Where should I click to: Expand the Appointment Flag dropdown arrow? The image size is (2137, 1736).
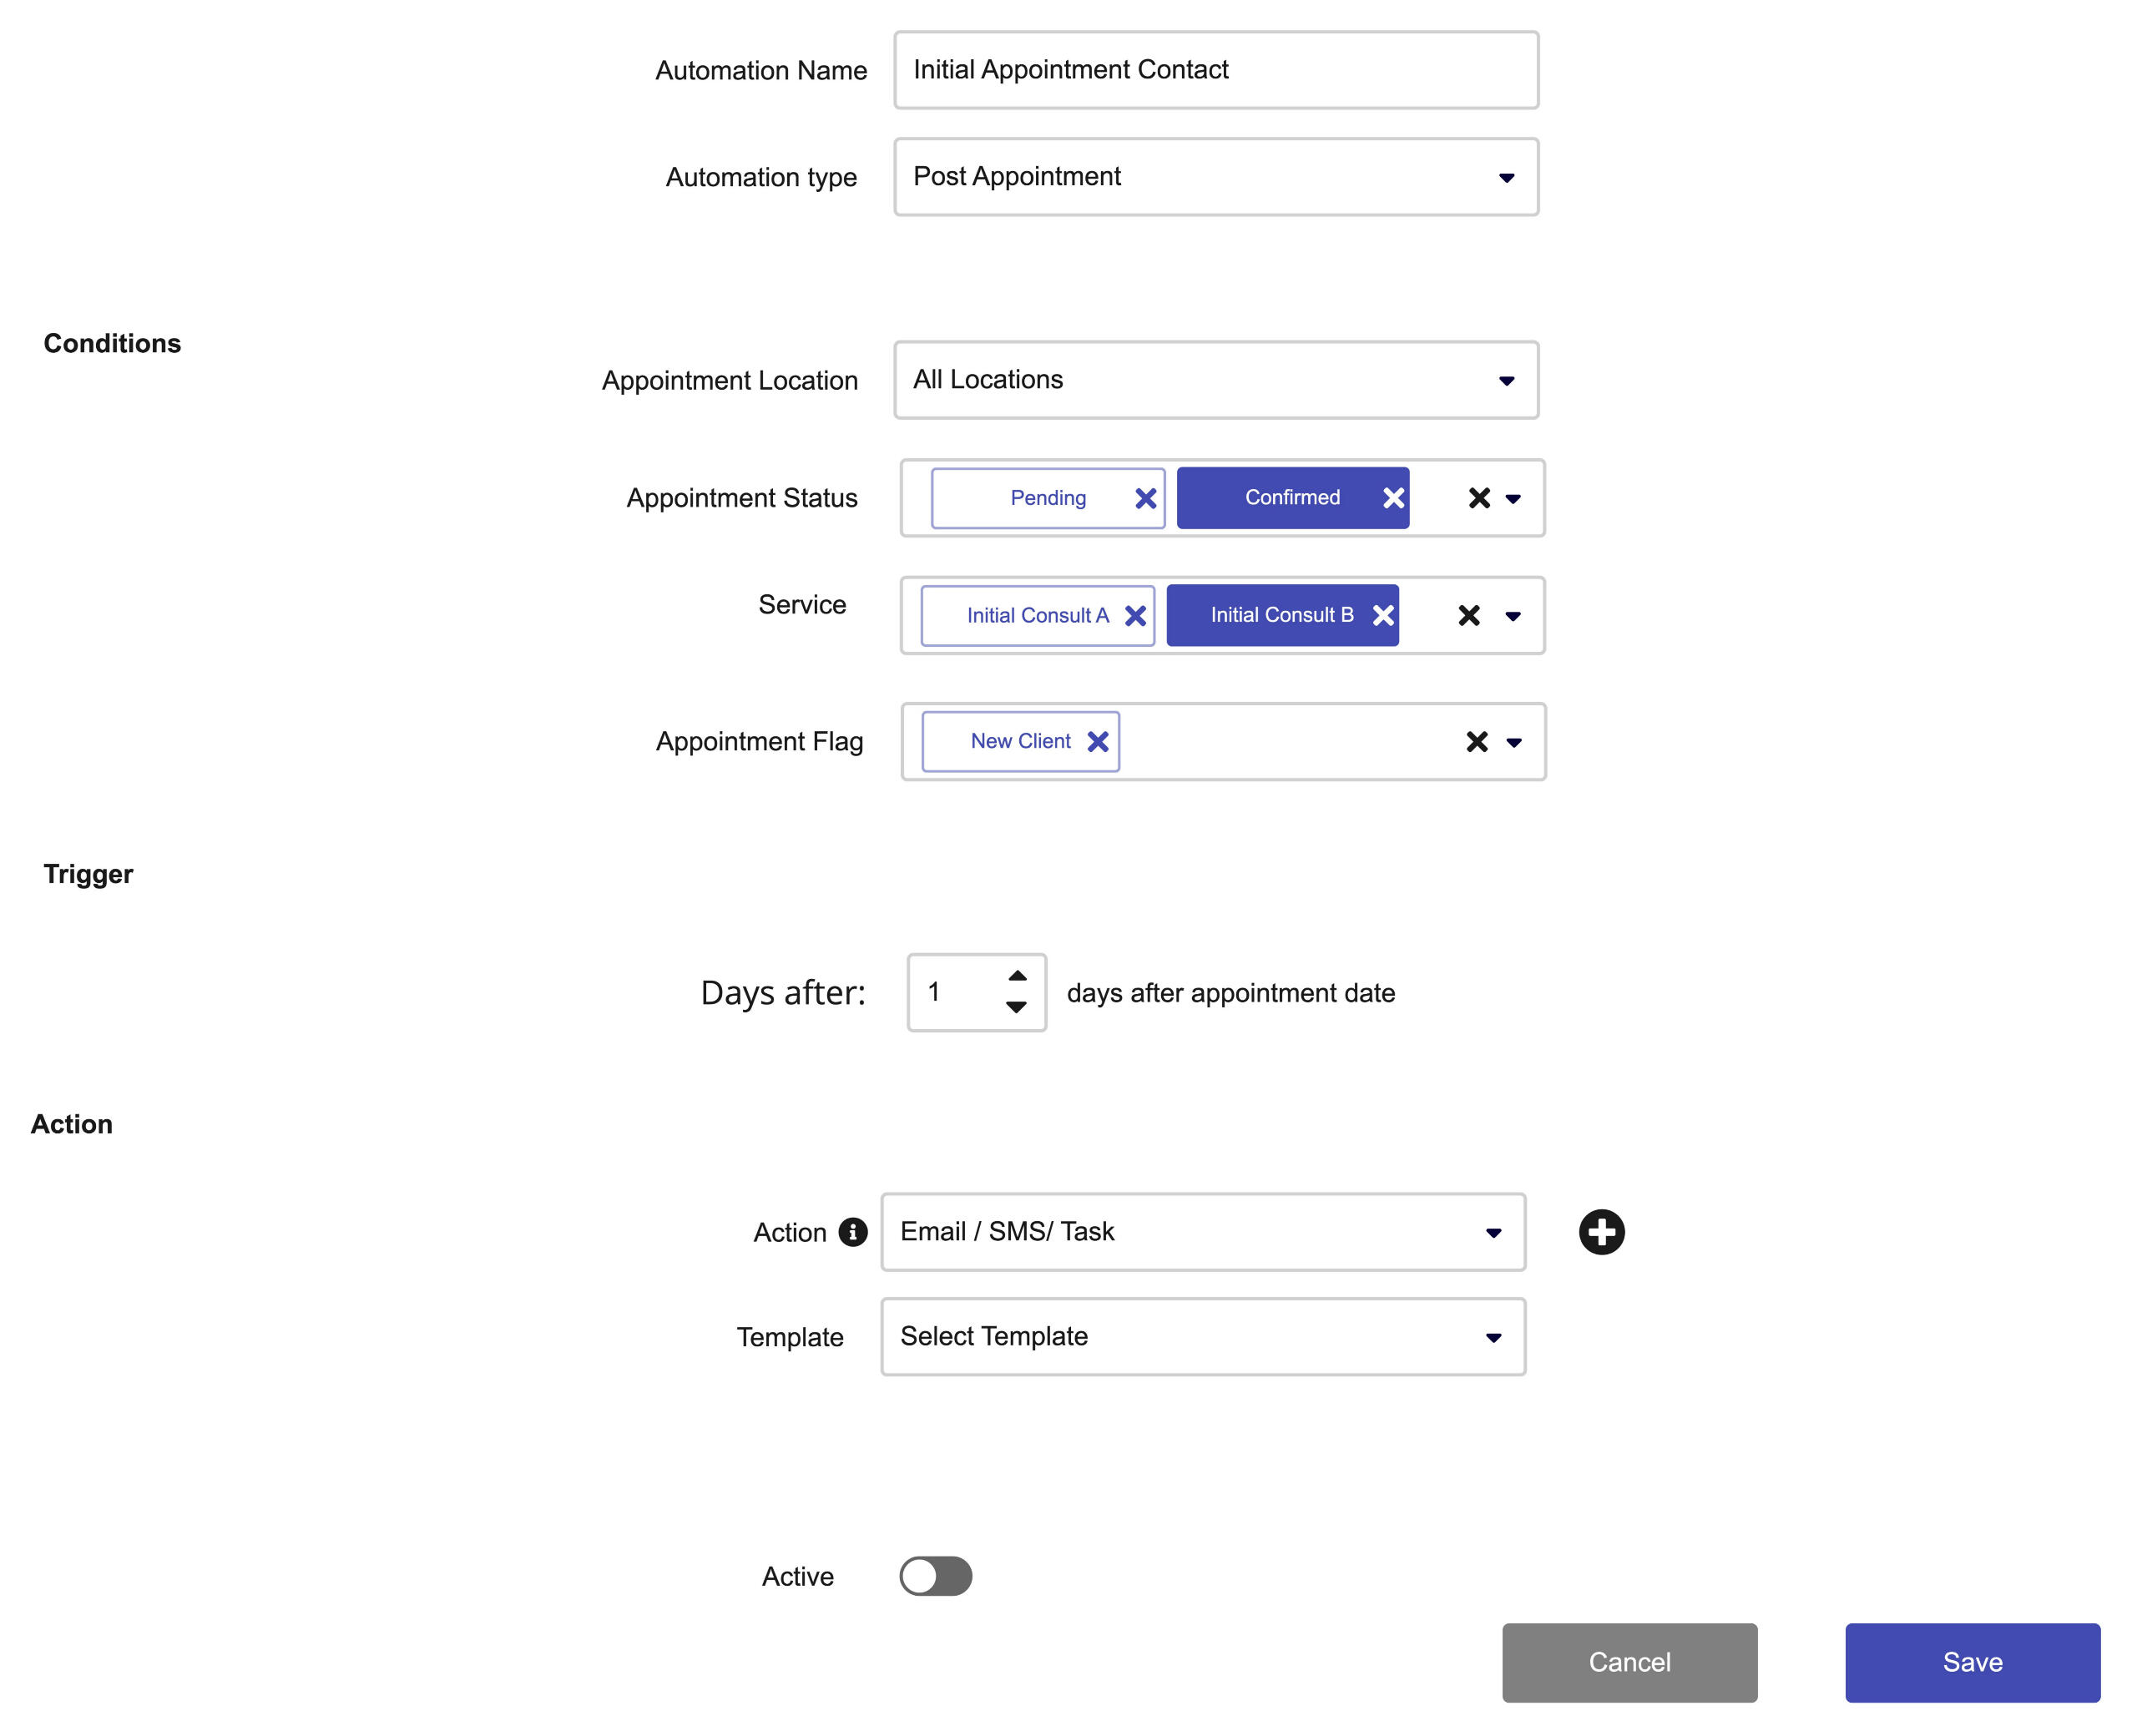(1513, 742)
